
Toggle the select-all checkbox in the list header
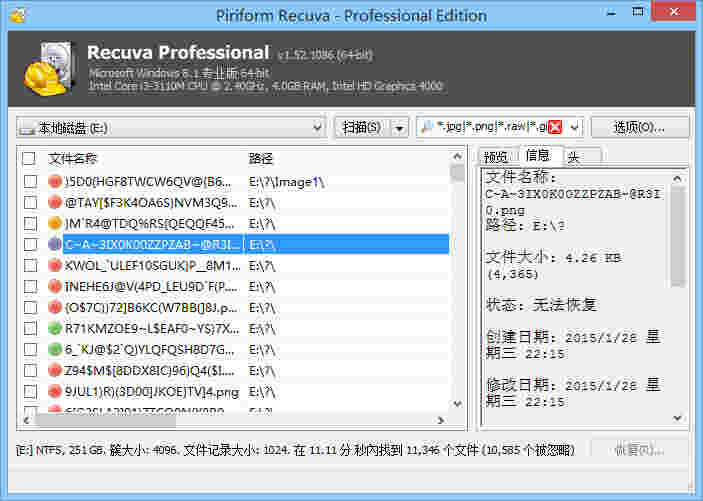pos(29,158)
